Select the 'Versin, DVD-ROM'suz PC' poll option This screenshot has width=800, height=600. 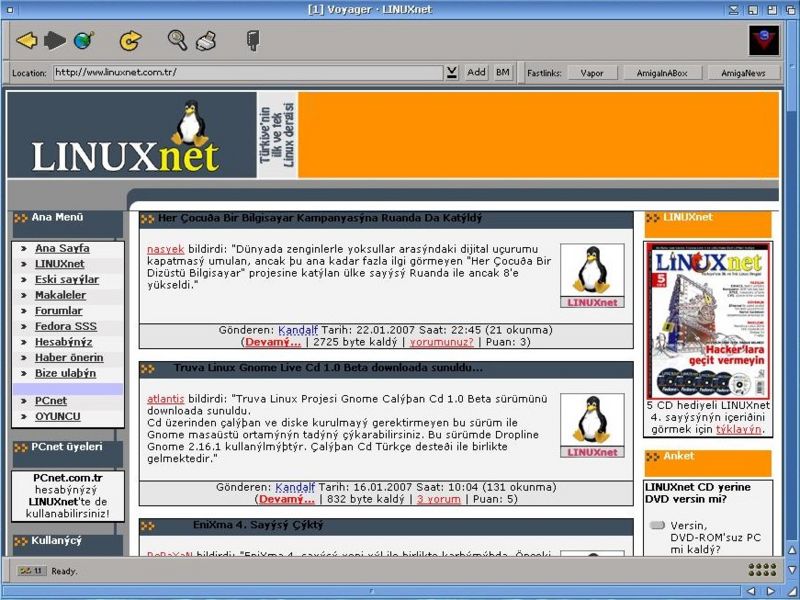click(657, 525)
